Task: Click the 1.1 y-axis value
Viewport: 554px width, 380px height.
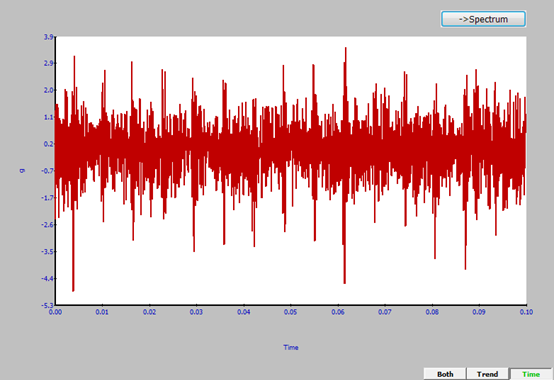Action: [49, 117]
